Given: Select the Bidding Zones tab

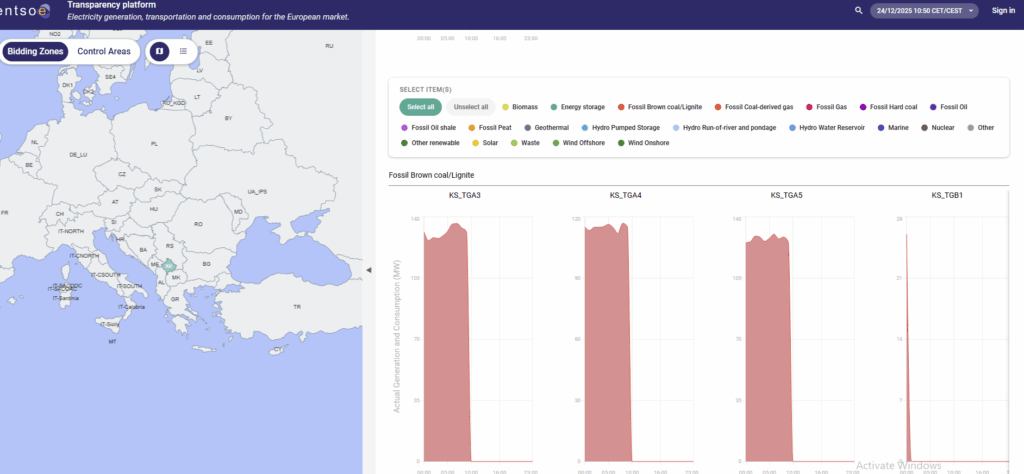Looking at the screenshot, I should tap(35, 51).
